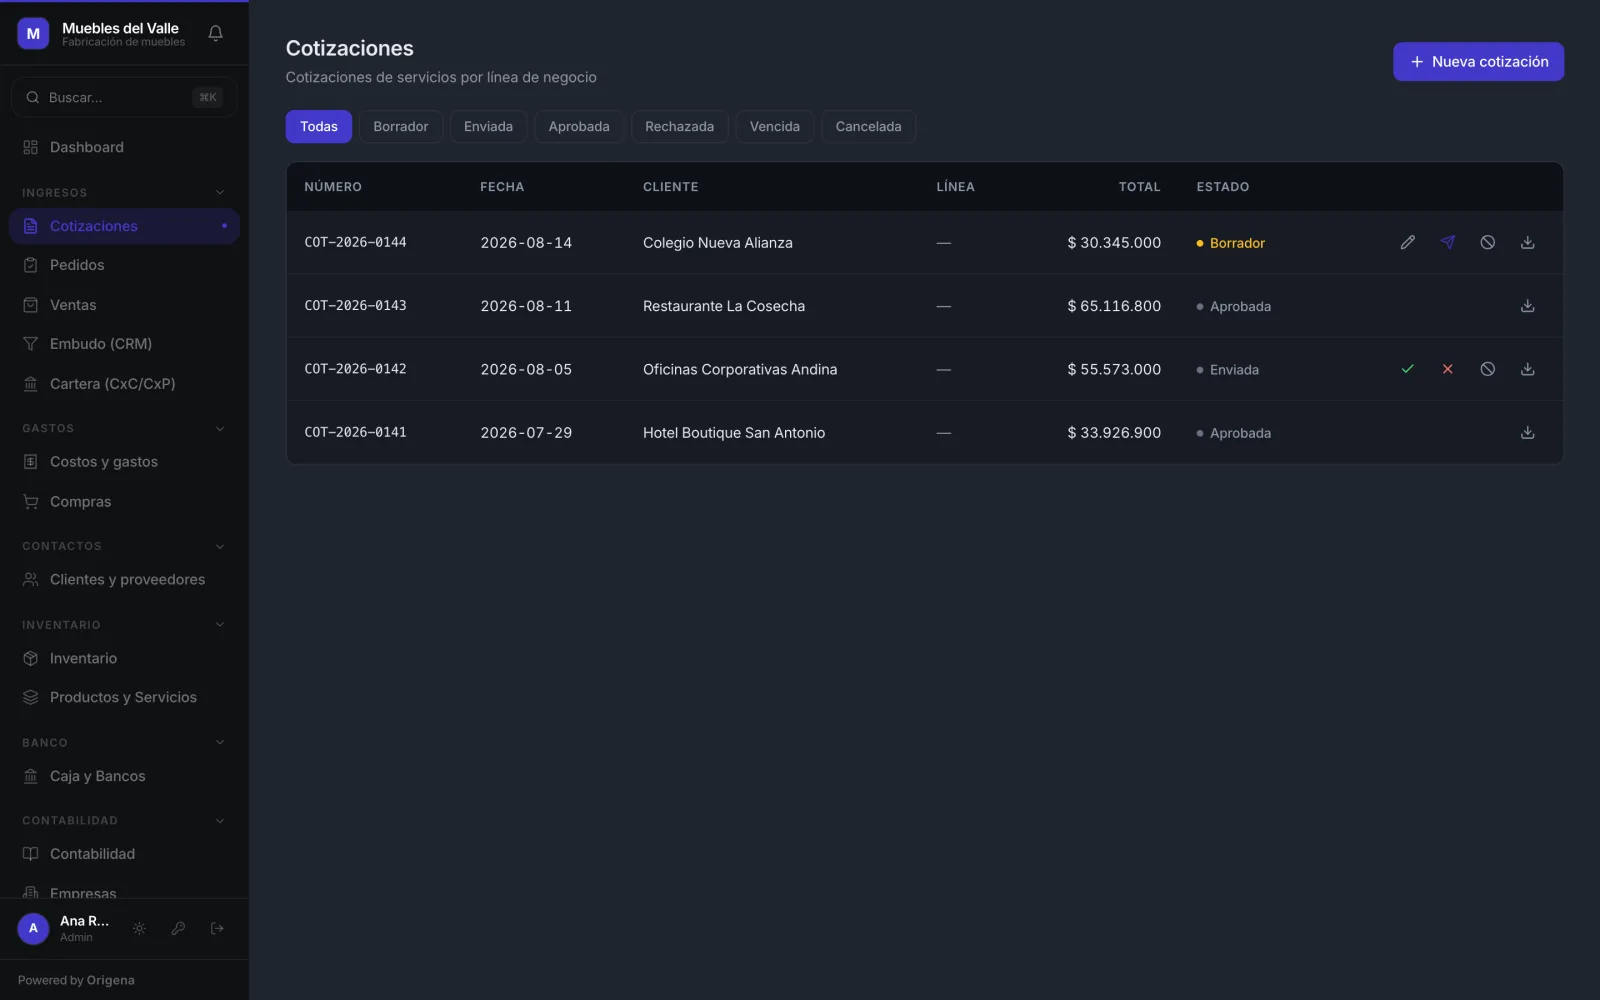The image size is (1600, 1000).
Task: Collapse the Contabilidad section
Action: 220,821
